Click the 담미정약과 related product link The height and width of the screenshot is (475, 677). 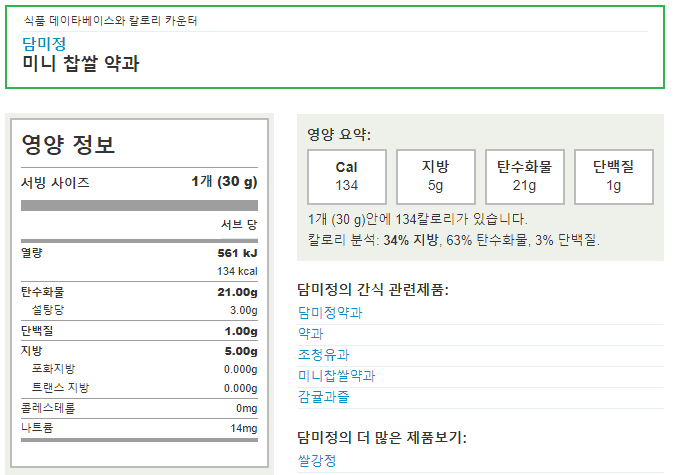click(330, 312)
